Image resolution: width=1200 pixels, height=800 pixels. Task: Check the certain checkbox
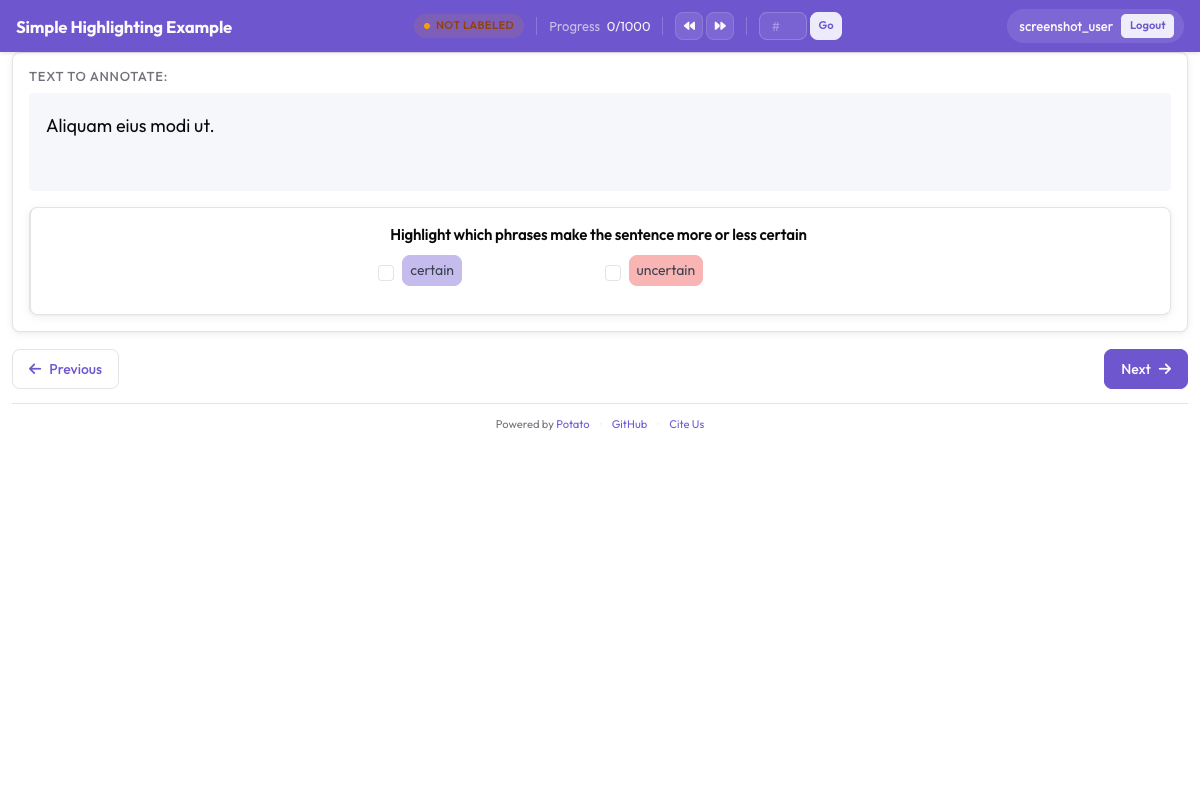pos(386,272)
